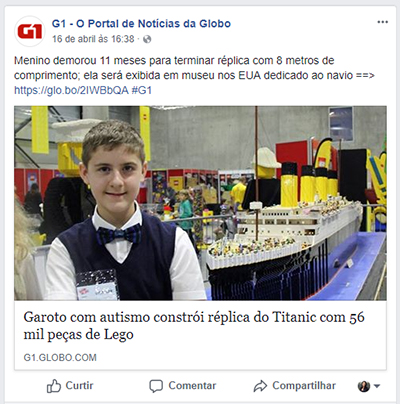Click the #G1 hashtag
The height and width of the screenshot is (404, 400).
[142, 90]
